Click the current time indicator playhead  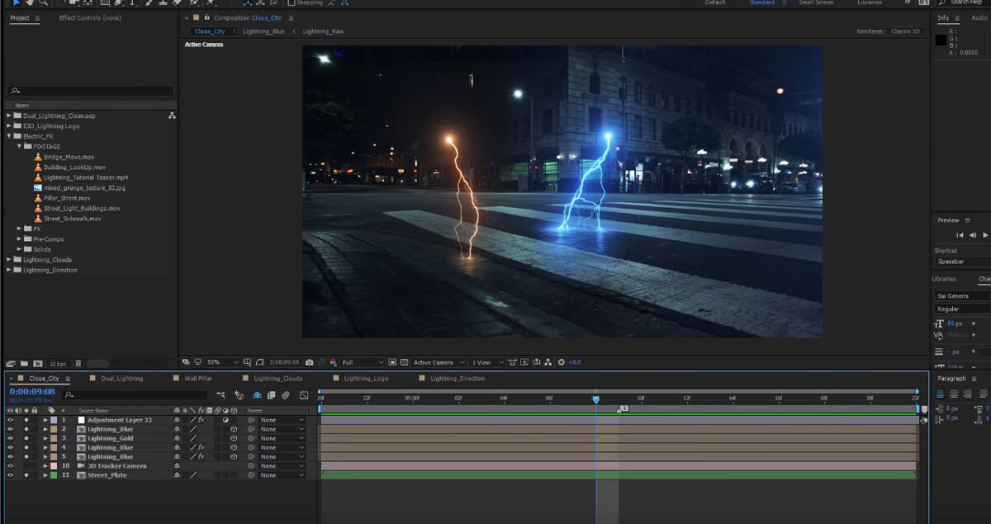click(x=595, y=399)
